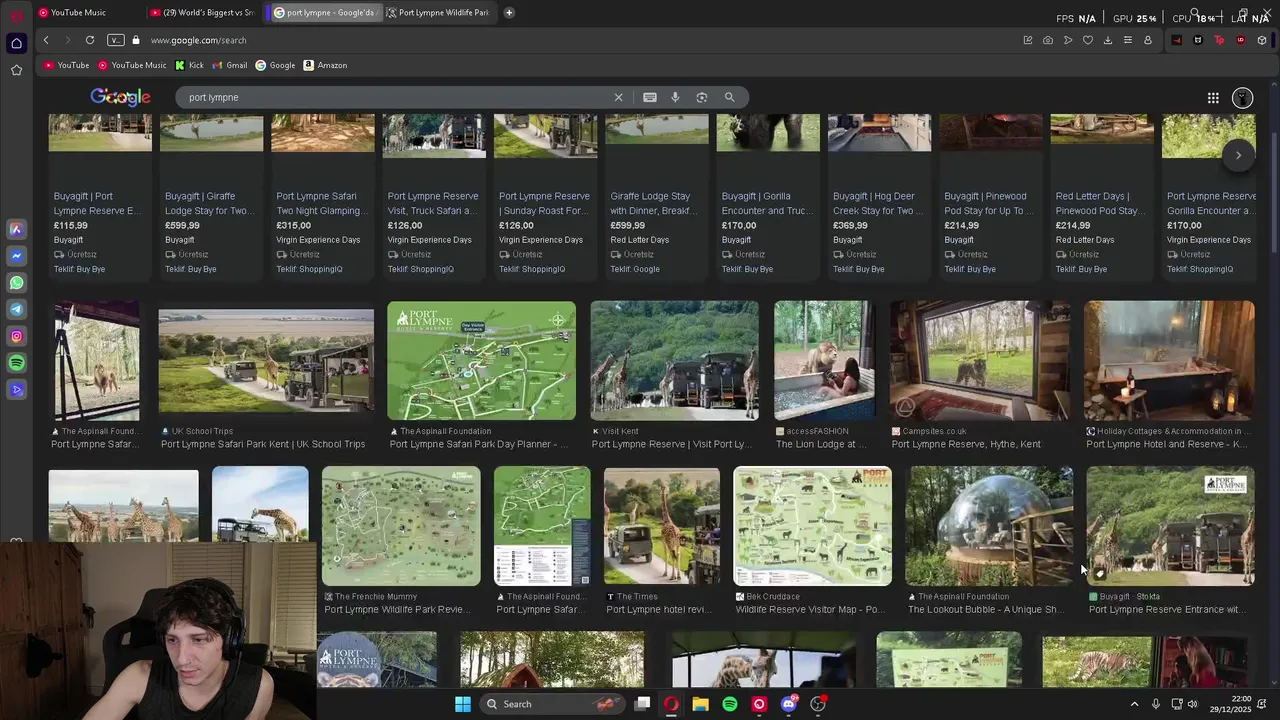Open the on-screen keyboard in search

tap(650, 97)
